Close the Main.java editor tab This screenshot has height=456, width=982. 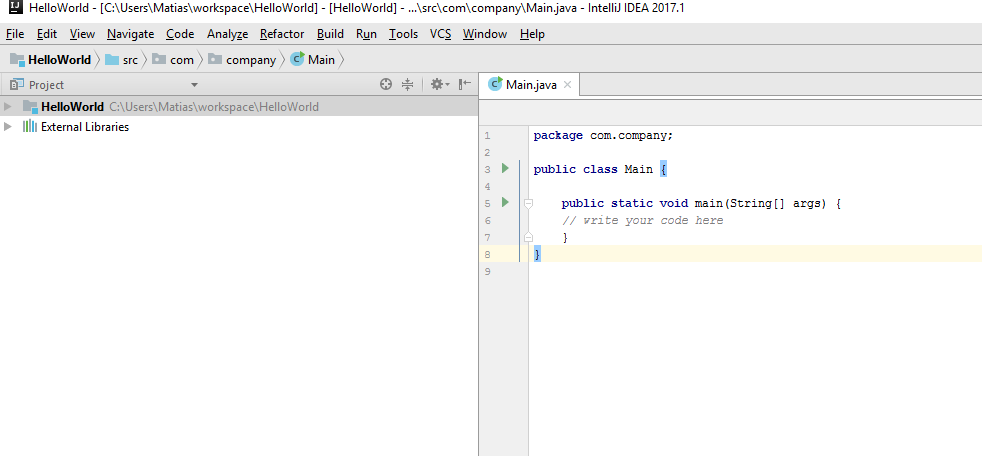coord(567,85)
